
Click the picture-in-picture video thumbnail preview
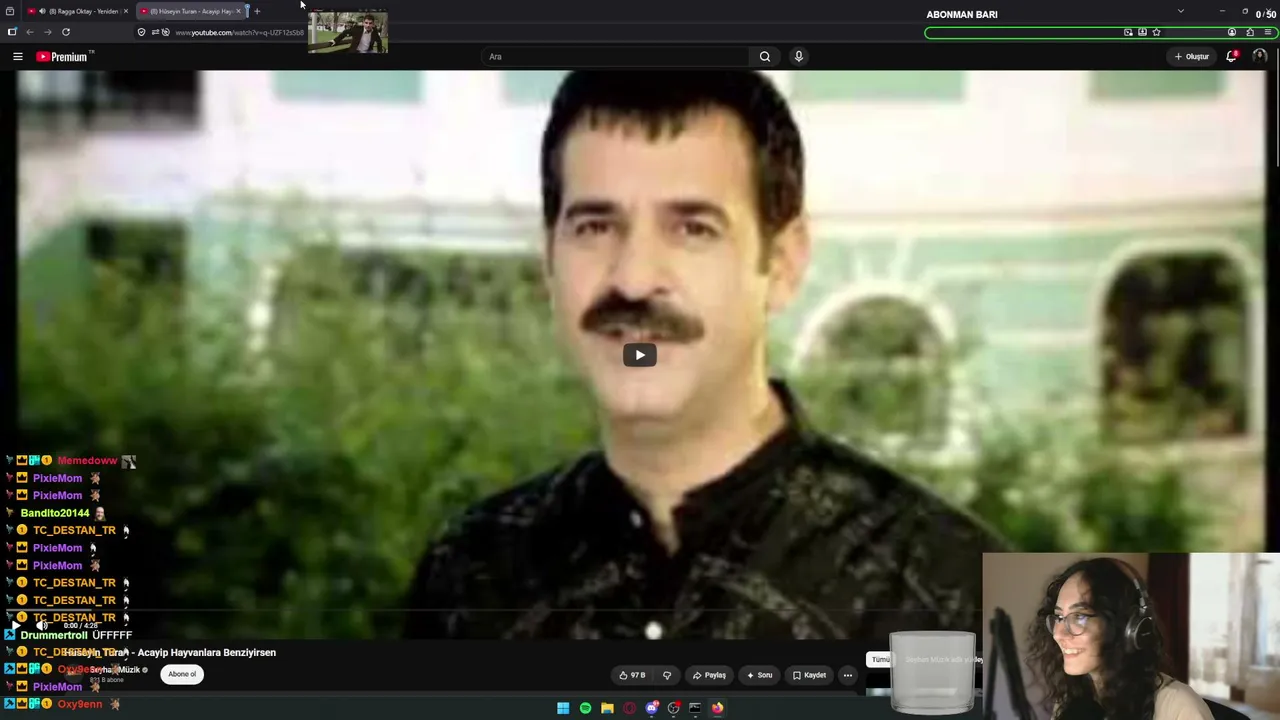348,32
